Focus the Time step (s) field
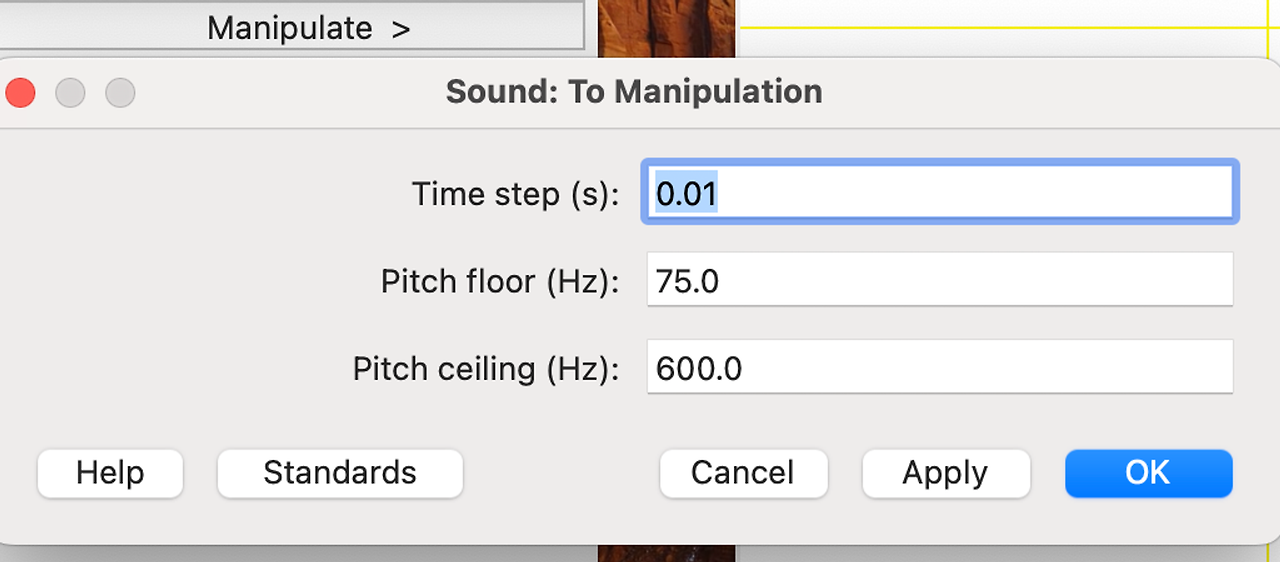 point(940,192)
